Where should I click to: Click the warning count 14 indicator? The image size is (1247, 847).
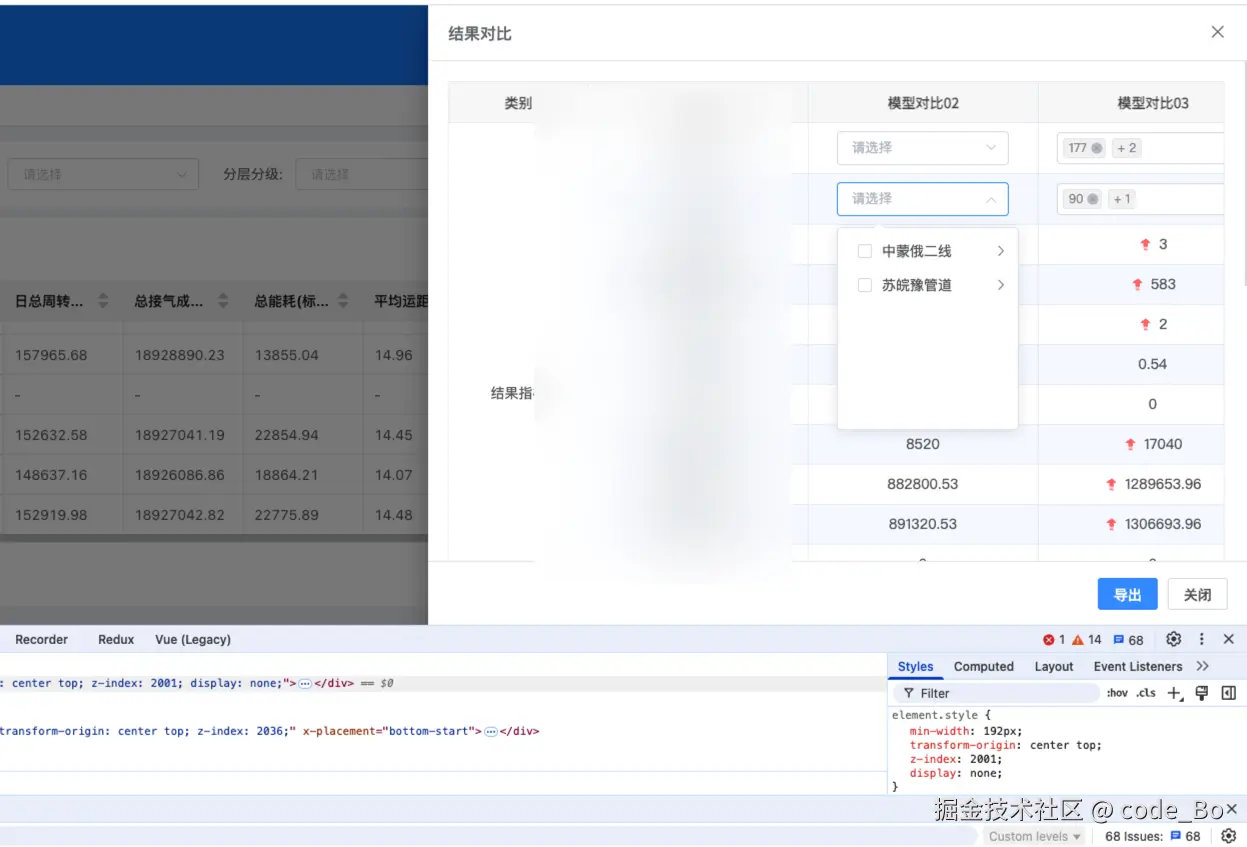1087,640
